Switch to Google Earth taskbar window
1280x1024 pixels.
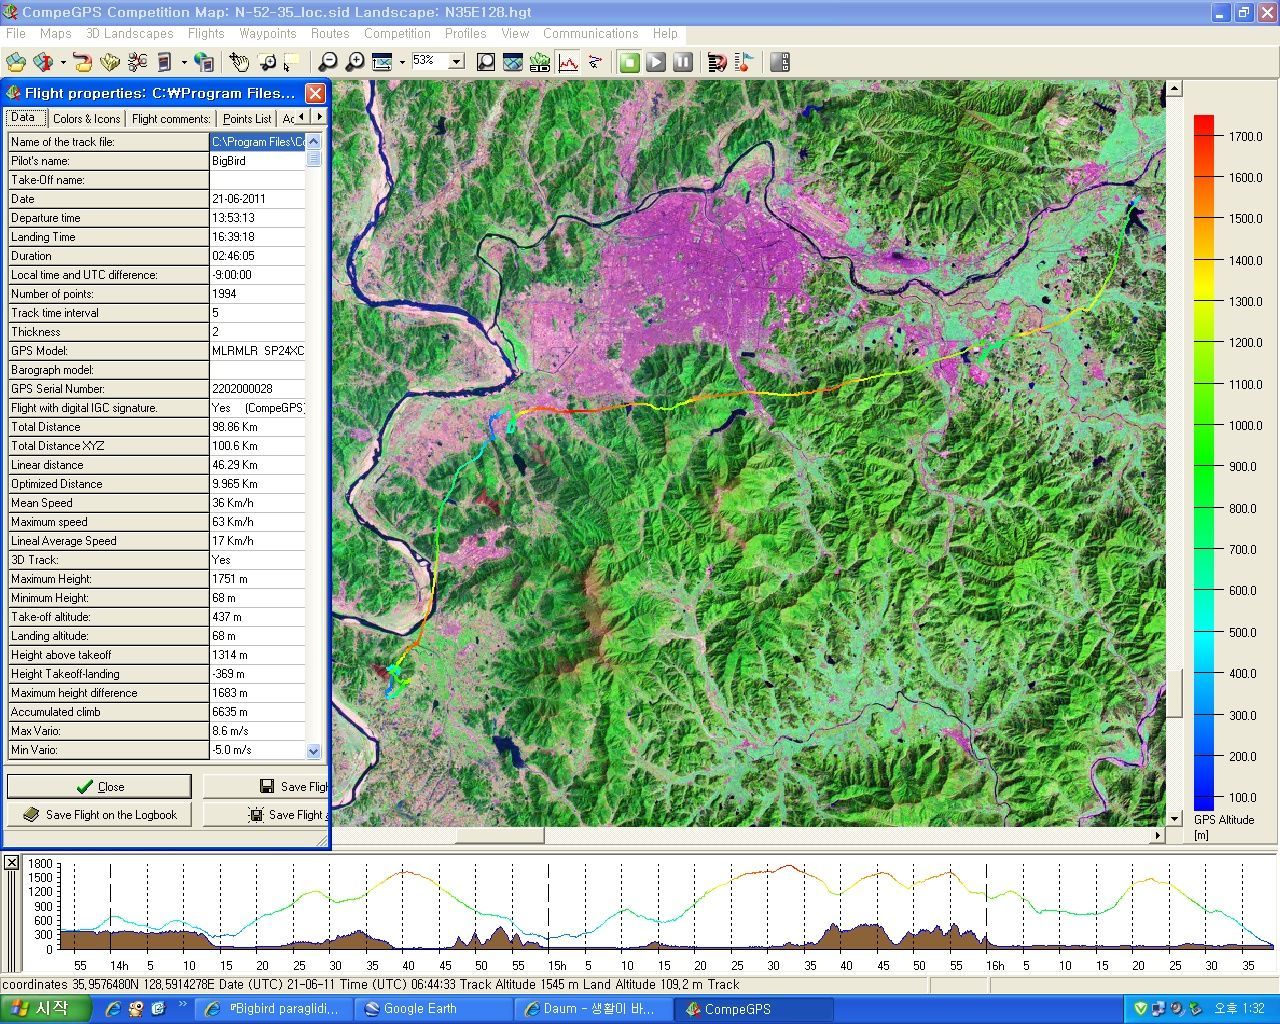435,1009
